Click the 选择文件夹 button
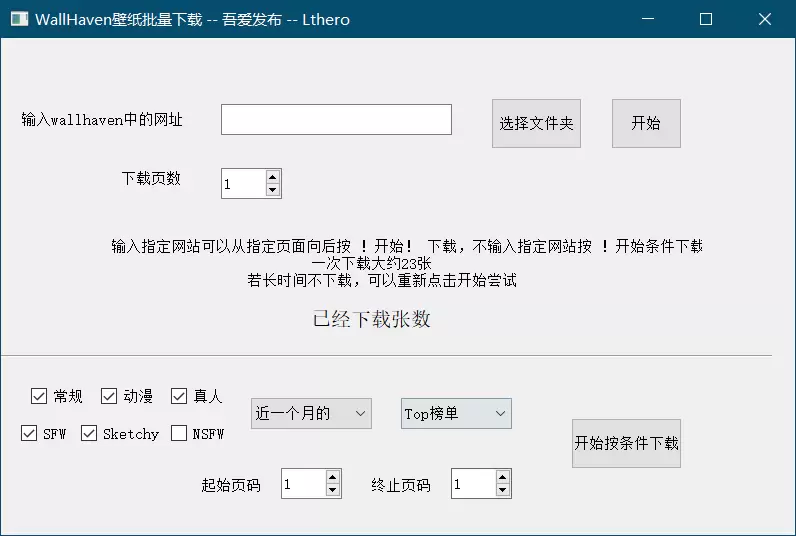The height and width of the screenshot is (536, 796). (x=536, y=123)
